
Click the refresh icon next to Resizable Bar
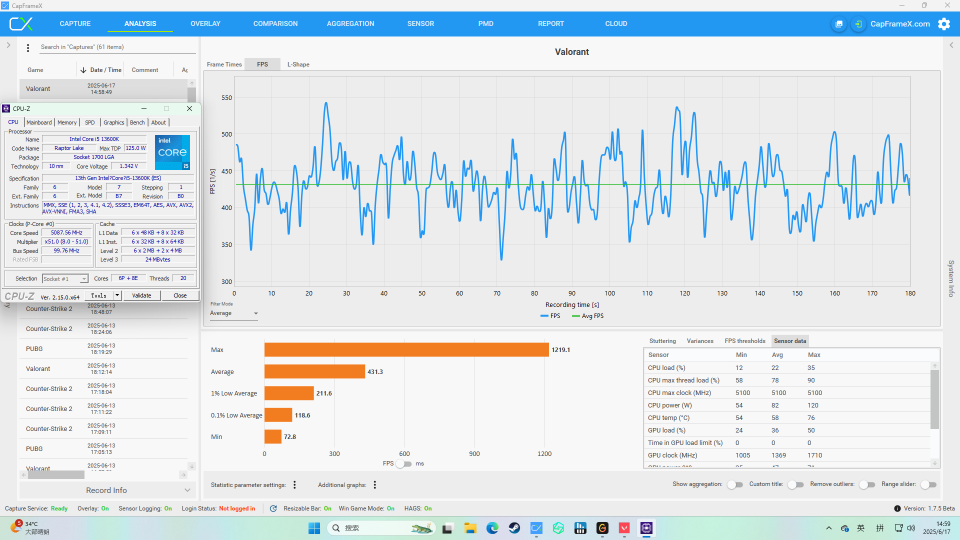click(273, 508)
